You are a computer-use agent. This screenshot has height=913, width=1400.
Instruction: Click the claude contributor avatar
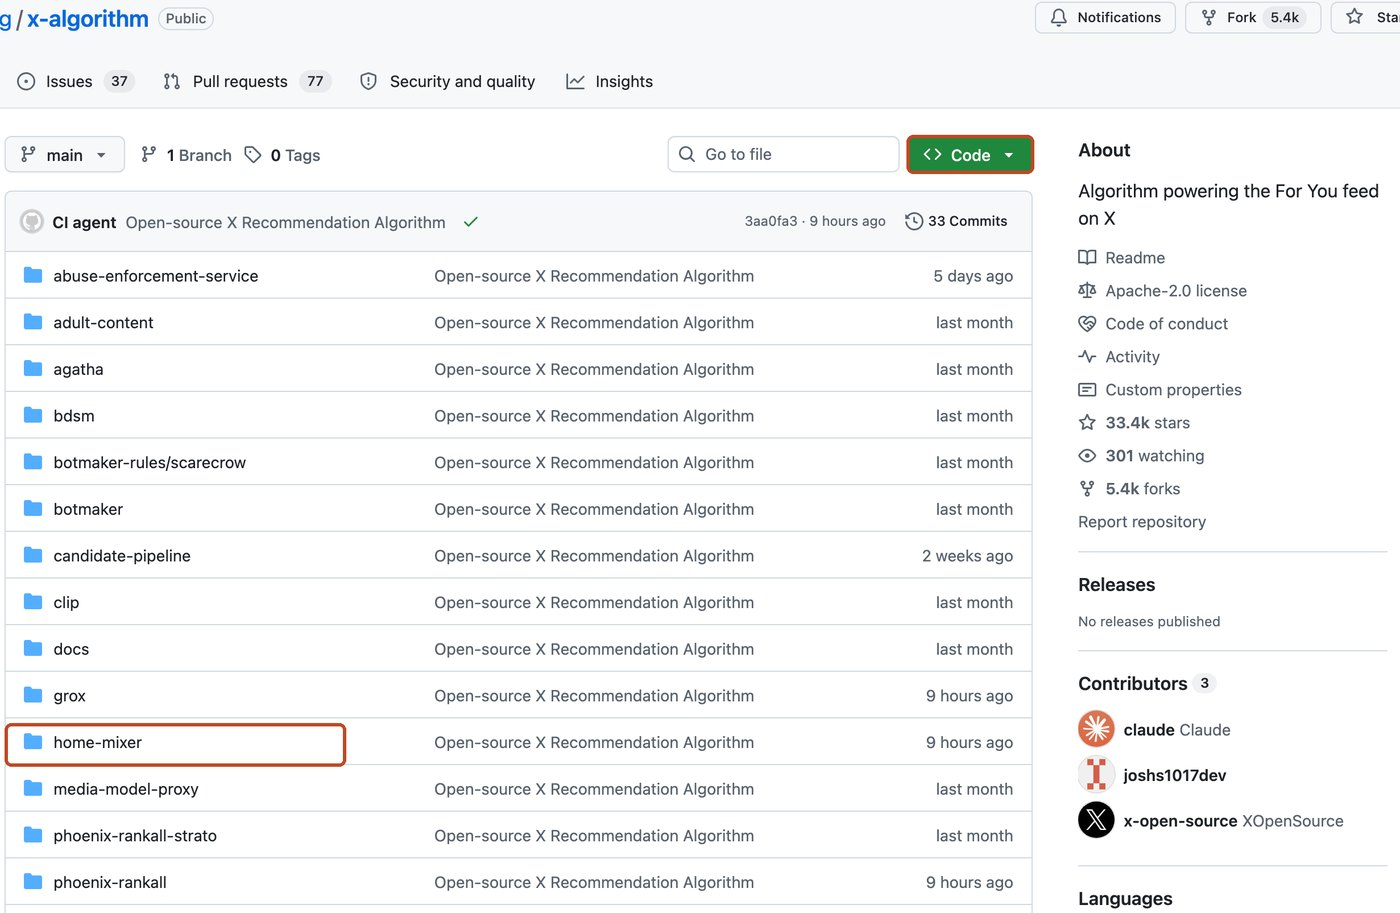[1096, 729]
